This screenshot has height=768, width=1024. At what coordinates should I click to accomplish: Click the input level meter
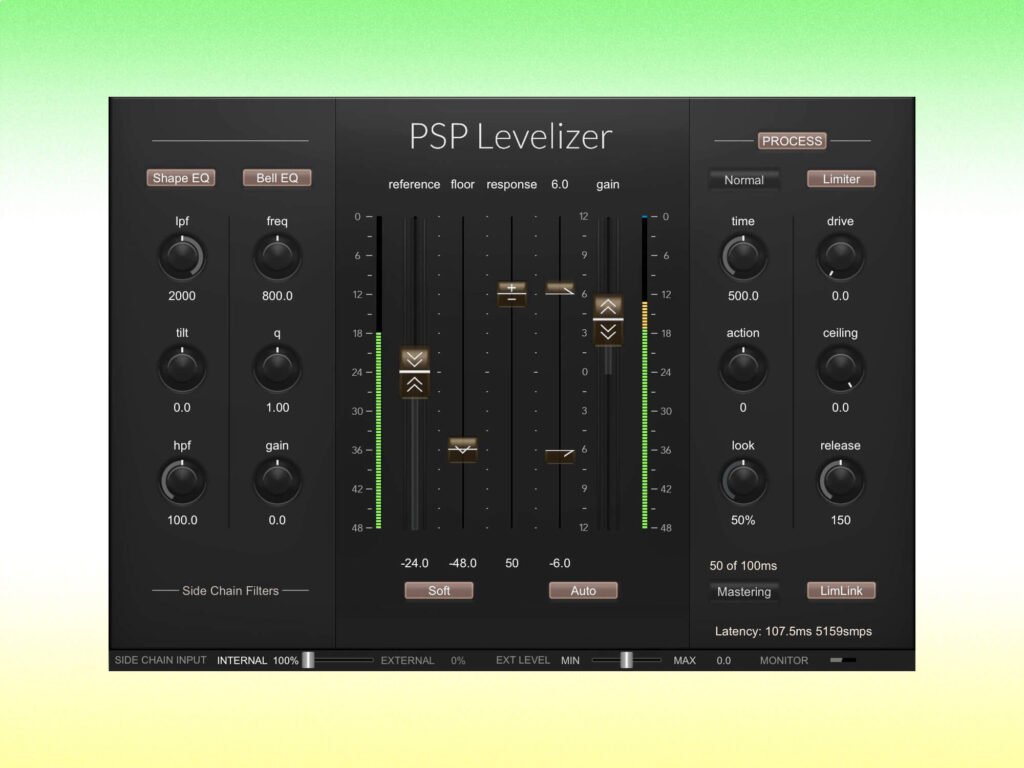378,372
